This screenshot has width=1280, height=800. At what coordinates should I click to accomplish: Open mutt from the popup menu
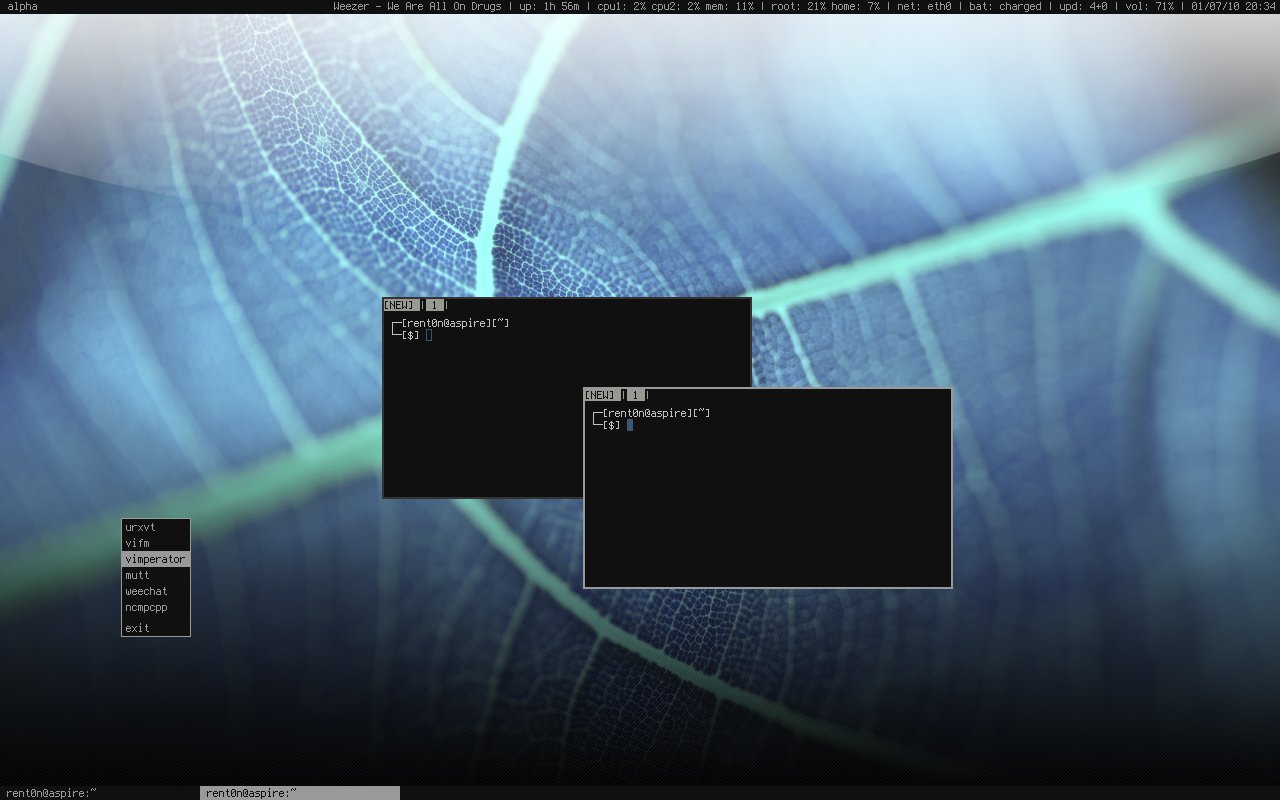[156, 575]
